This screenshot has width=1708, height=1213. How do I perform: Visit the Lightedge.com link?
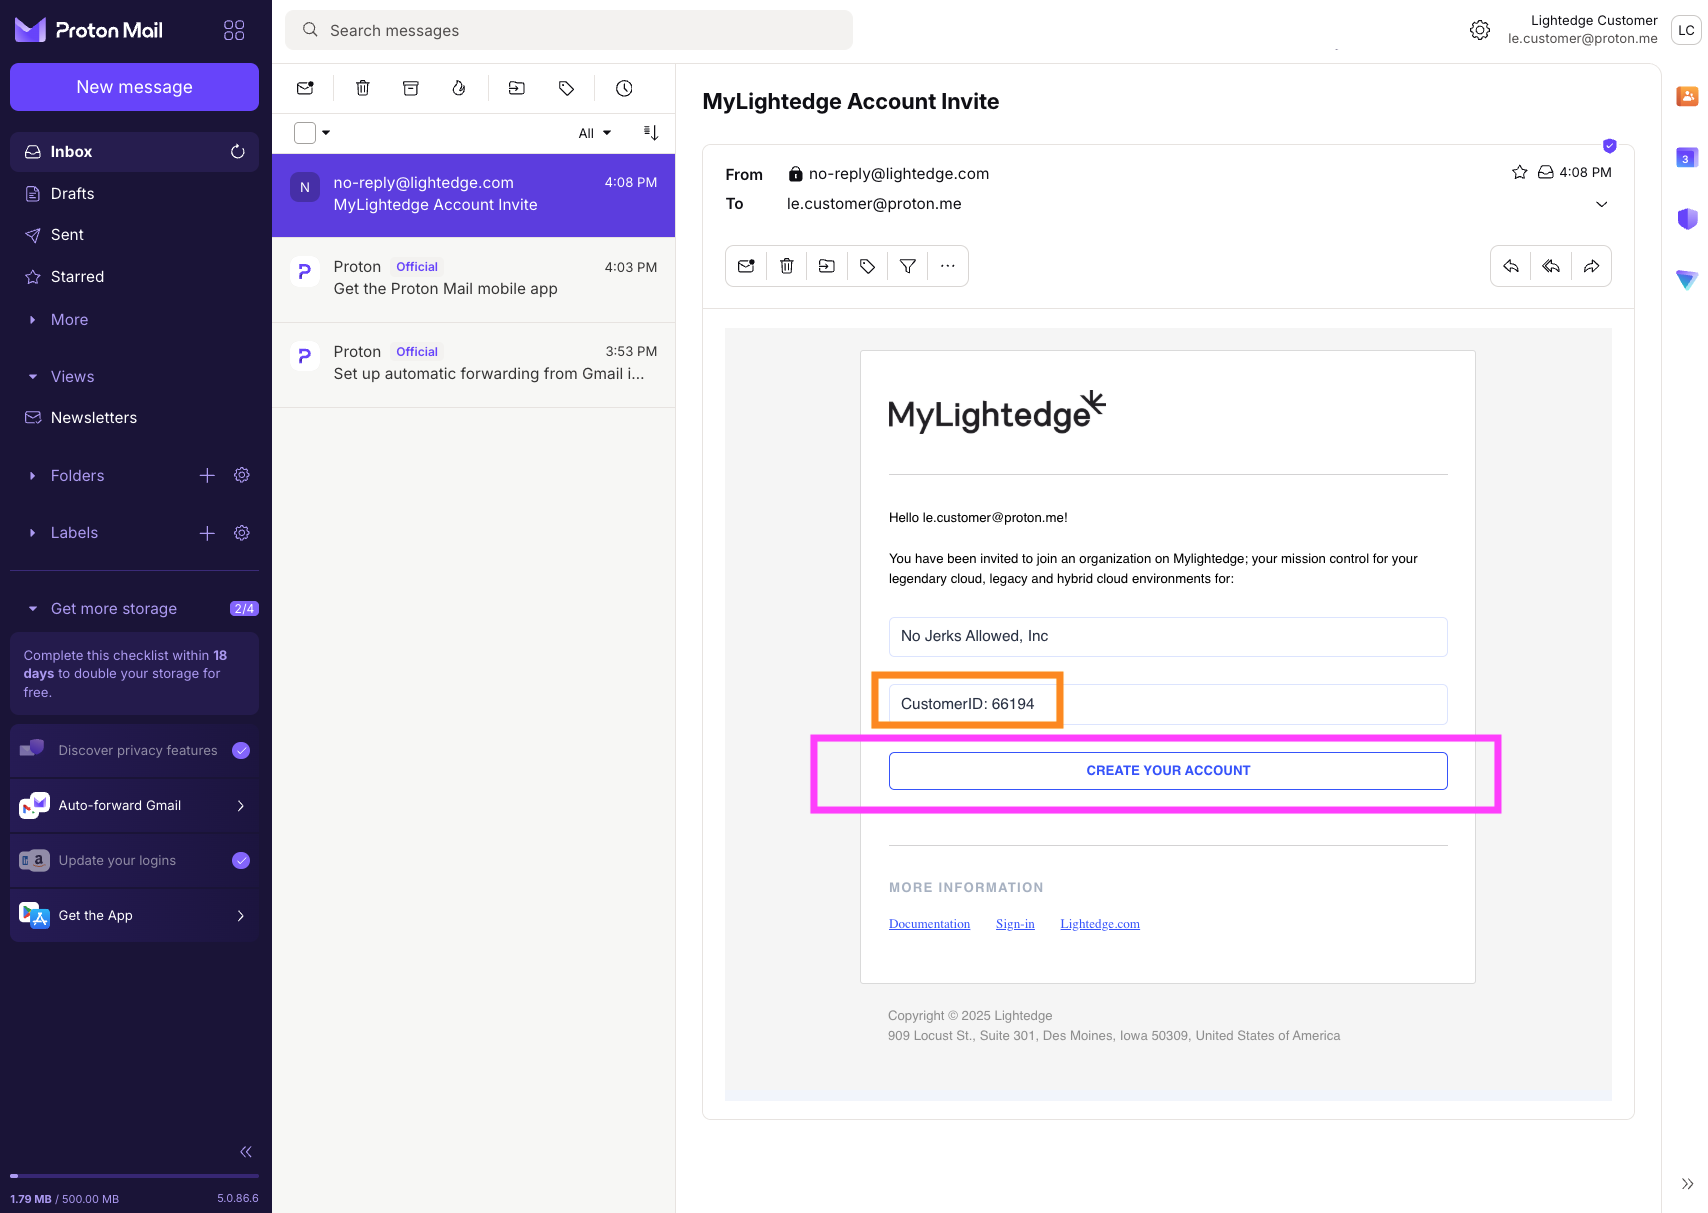click(x=1100, y=924)
